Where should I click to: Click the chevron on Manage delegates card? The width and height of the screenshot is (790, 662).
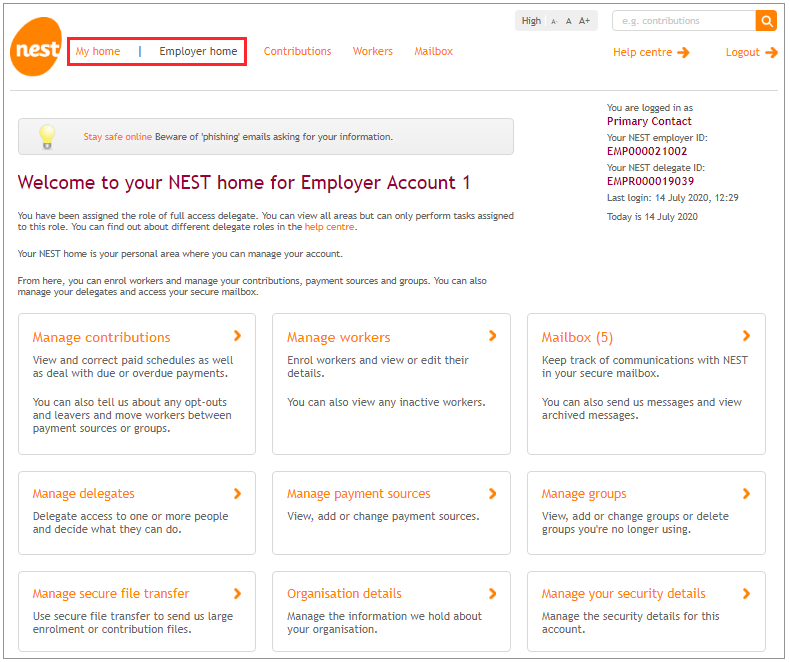click(238, 494)
